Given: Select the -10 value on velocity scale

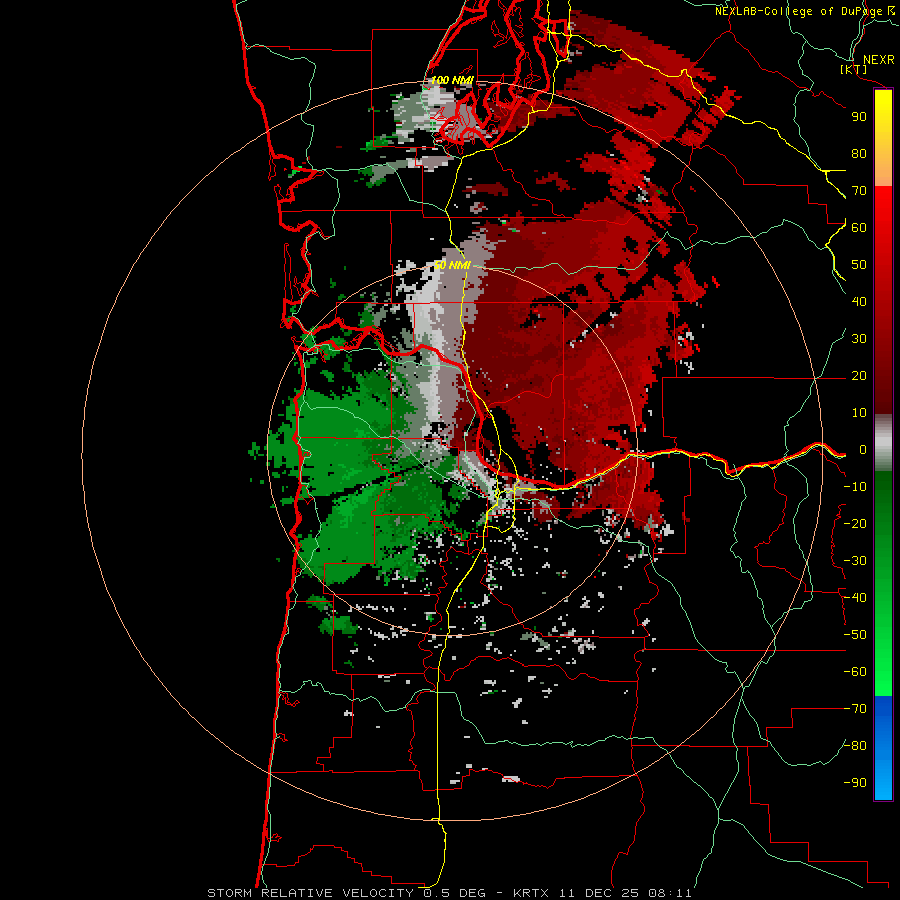Looking at the screenshot, I should pos(855,487).
